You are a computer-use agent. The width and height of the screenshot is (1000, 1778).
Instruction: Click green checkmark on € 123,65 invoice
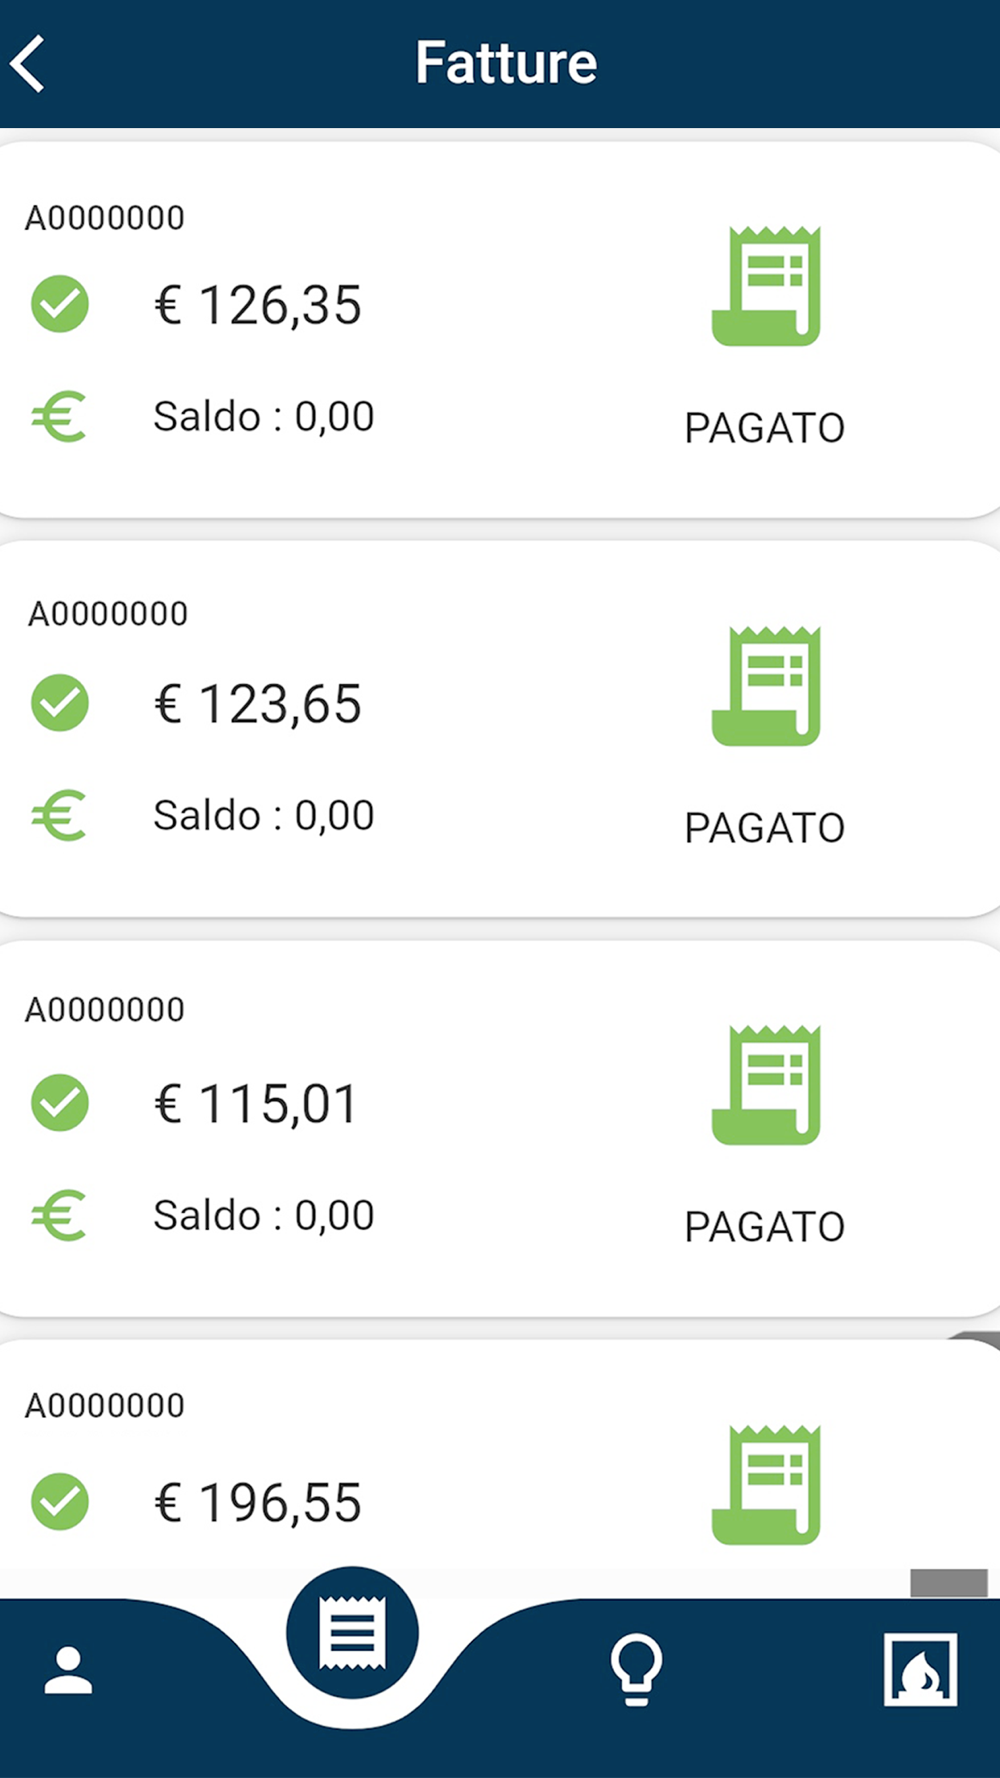click(60, 703)
